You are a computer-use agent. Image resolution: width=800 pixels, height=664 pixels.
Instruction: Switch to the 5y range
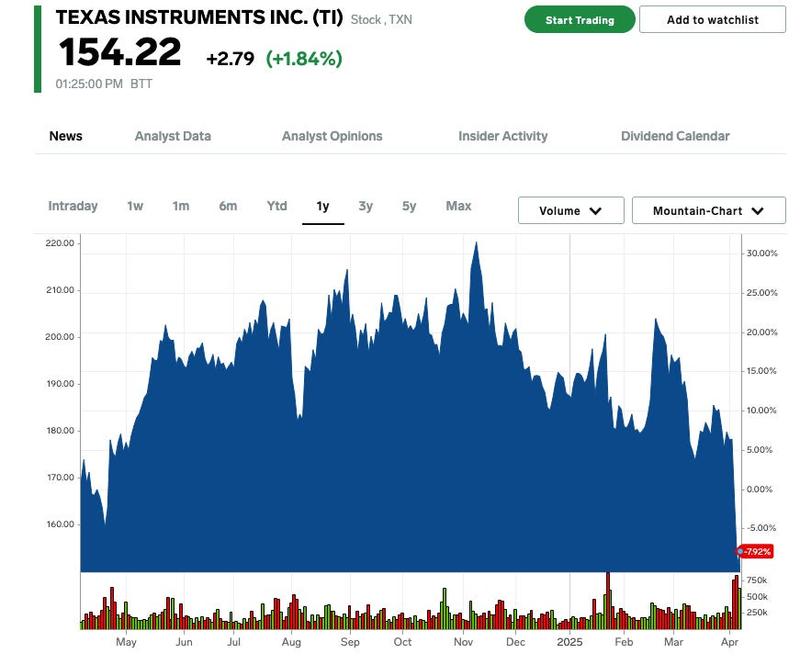pos(409,206)
